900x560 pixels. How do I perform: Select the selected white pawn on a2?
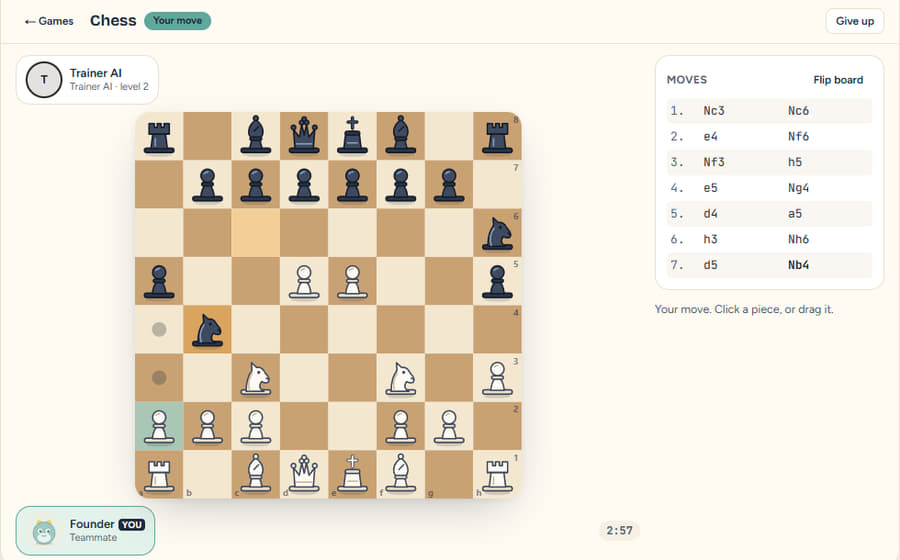coord(159,426)
